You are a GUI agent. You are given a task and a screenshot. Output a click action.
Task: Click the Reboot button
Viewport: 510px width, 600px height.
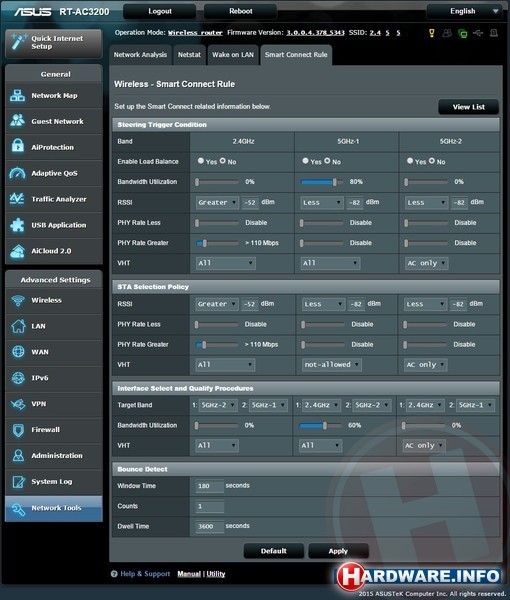point(241,11)
